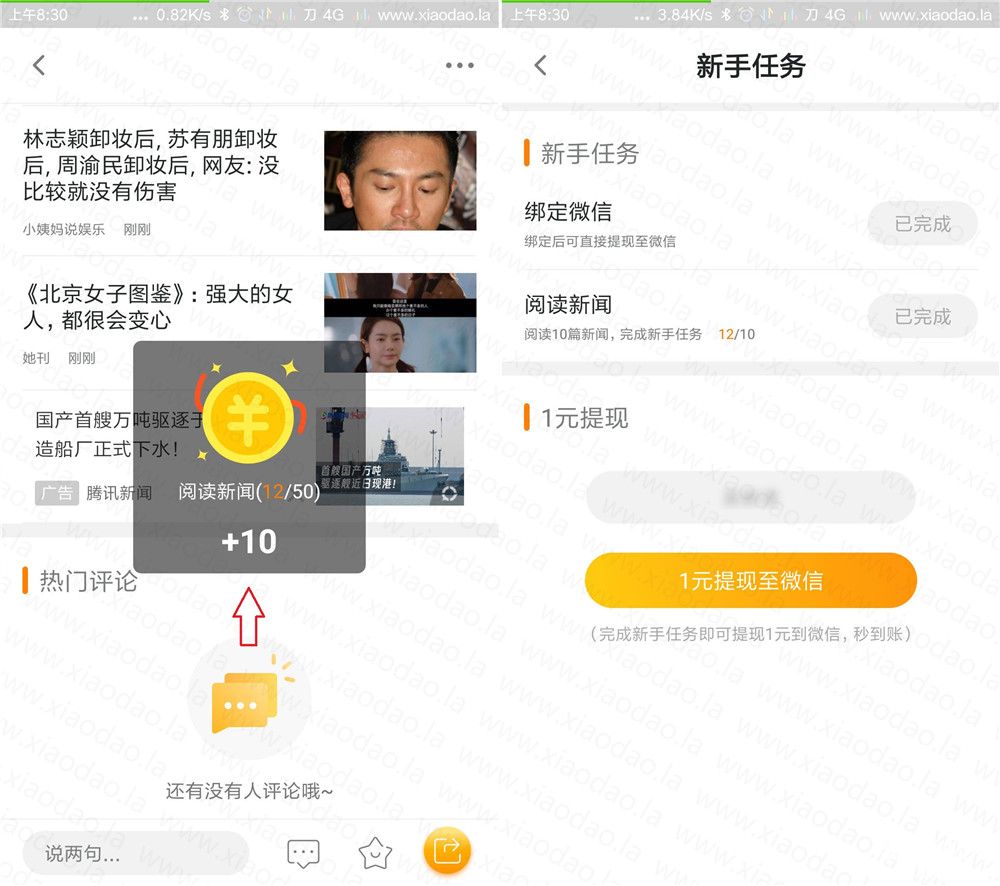The image size is (1000, 886).
Task: Tap the warship ad thumbnail
Action: pos(400,456)
